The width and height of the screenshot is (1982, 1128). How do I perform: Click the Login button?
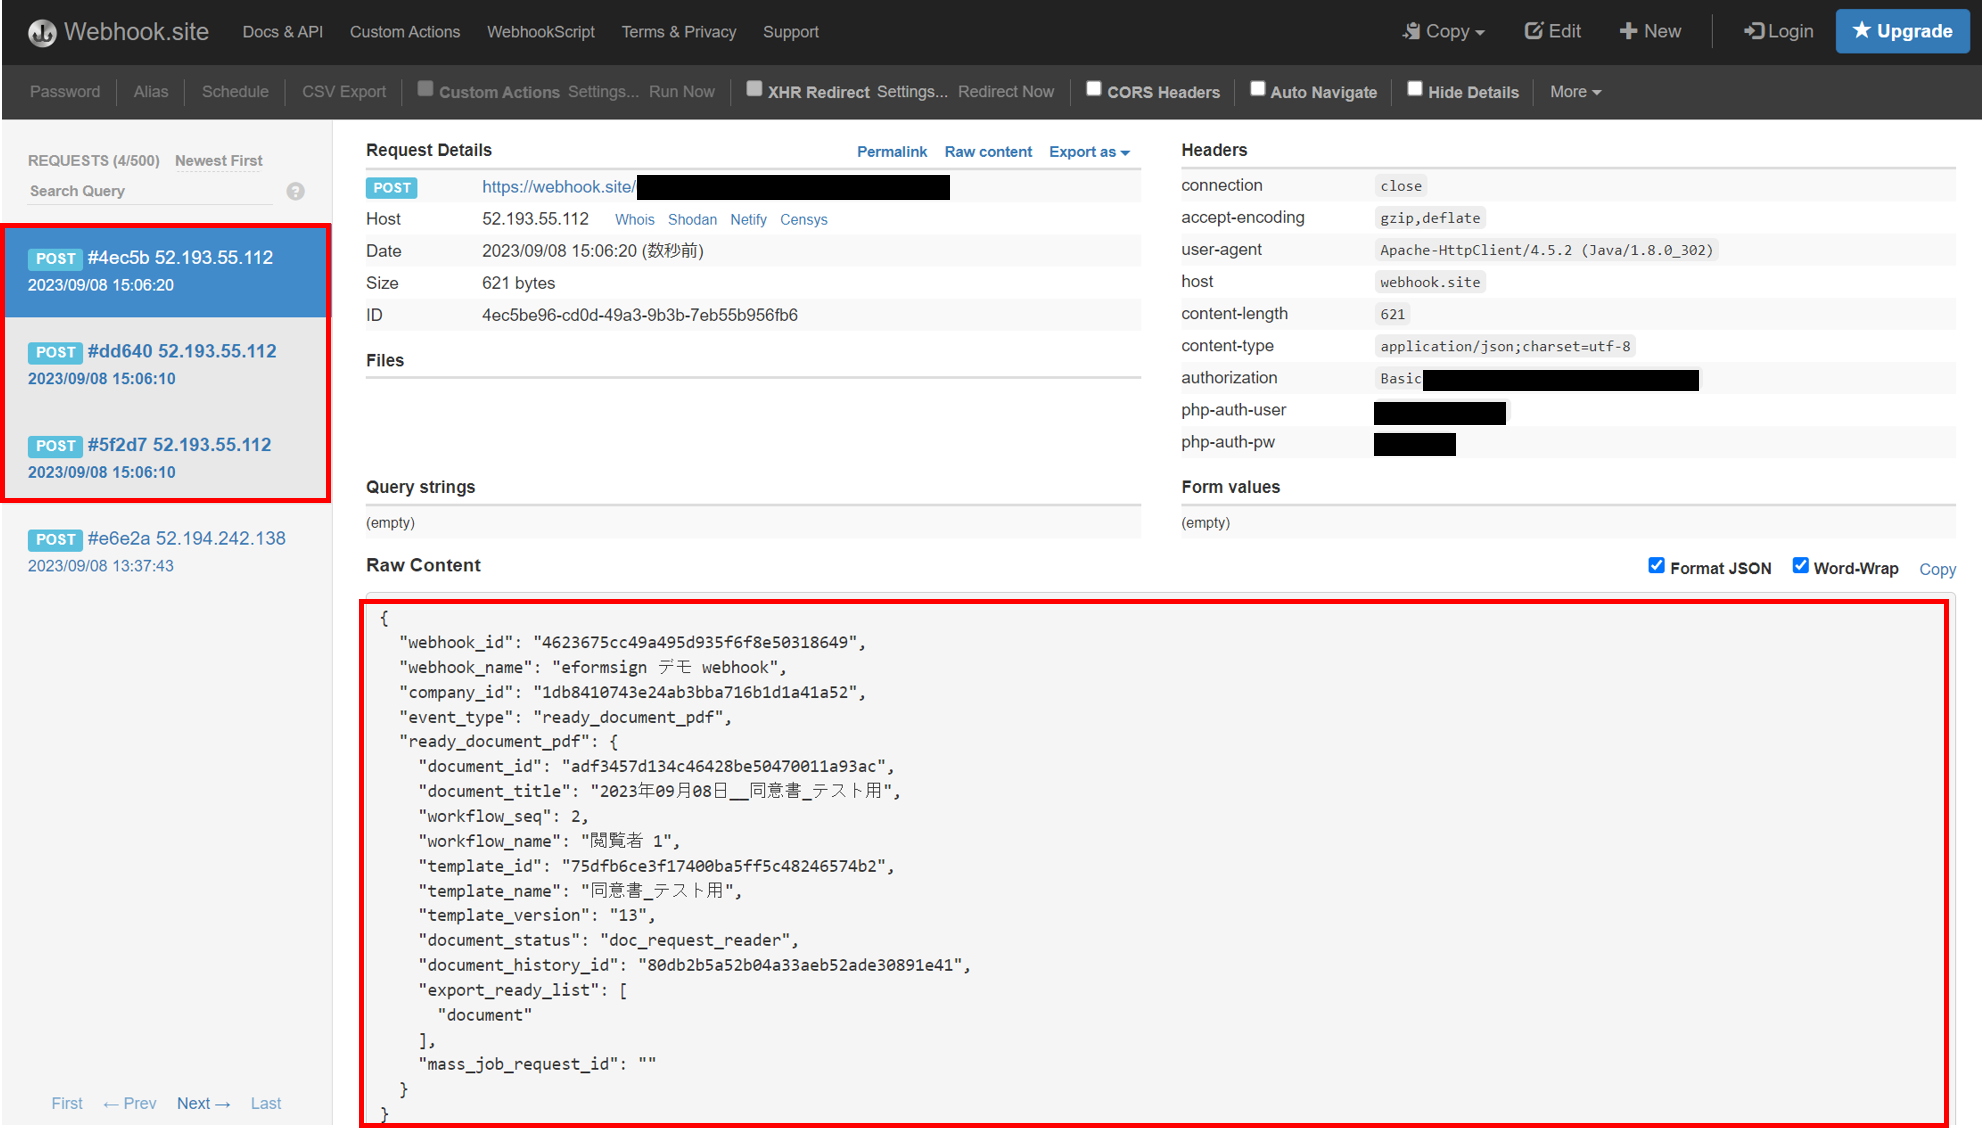pyautogui.click(x=1779, y=32)
